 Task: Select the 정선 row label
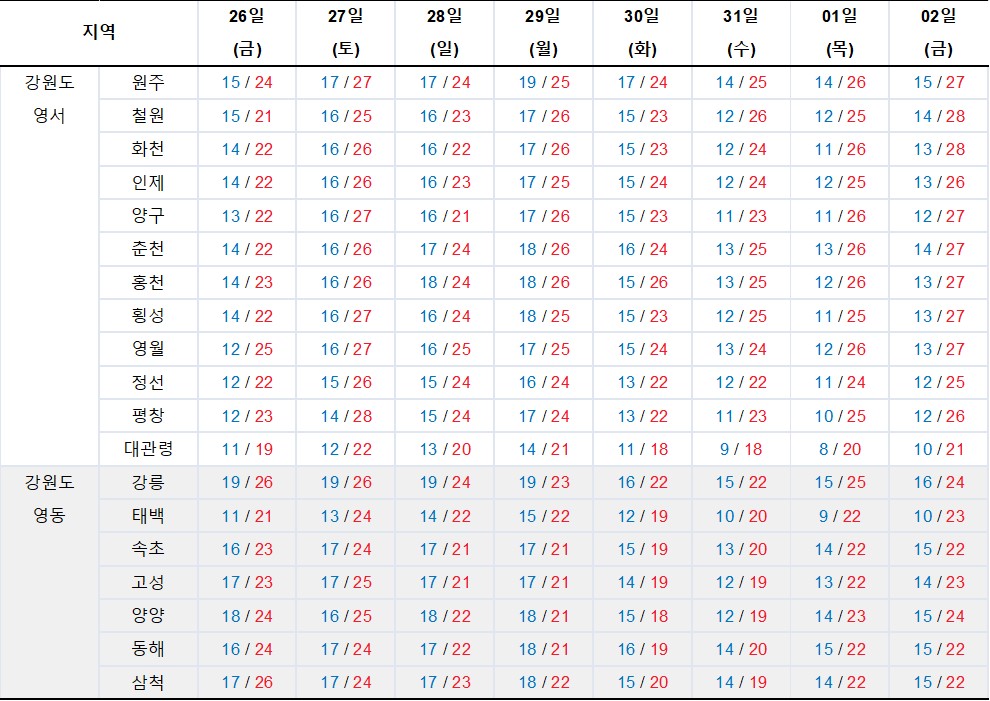(148, 382)
